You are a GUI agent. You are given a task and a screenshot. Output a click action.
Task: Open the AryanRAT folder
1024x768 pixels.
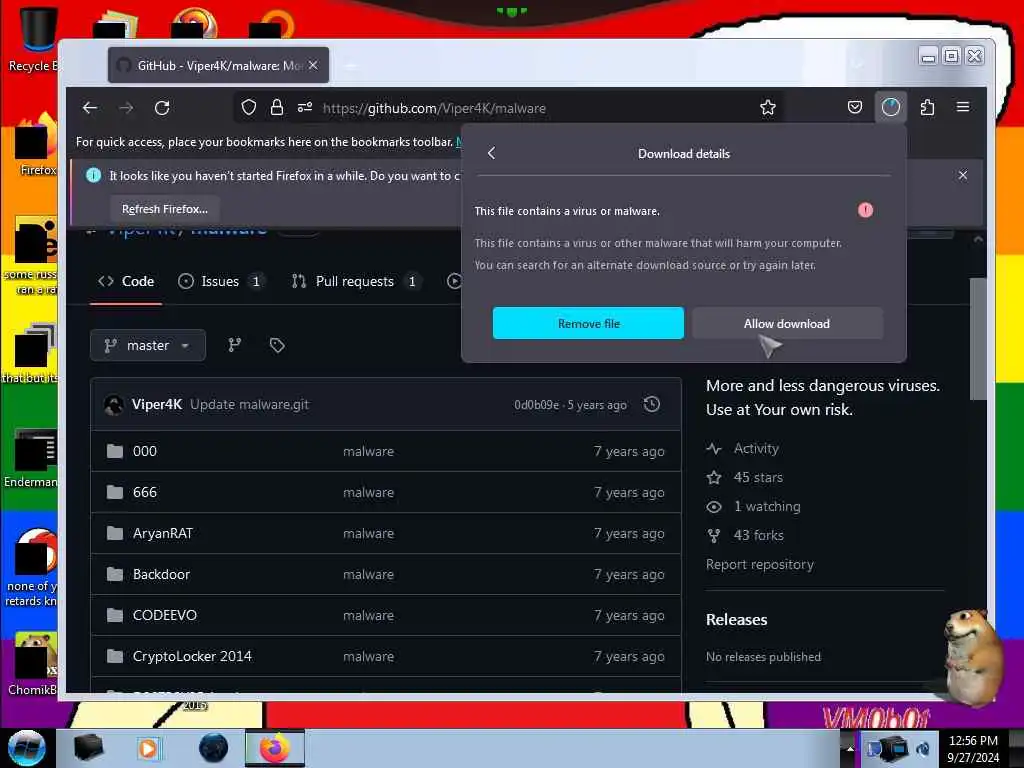(163, 534)
